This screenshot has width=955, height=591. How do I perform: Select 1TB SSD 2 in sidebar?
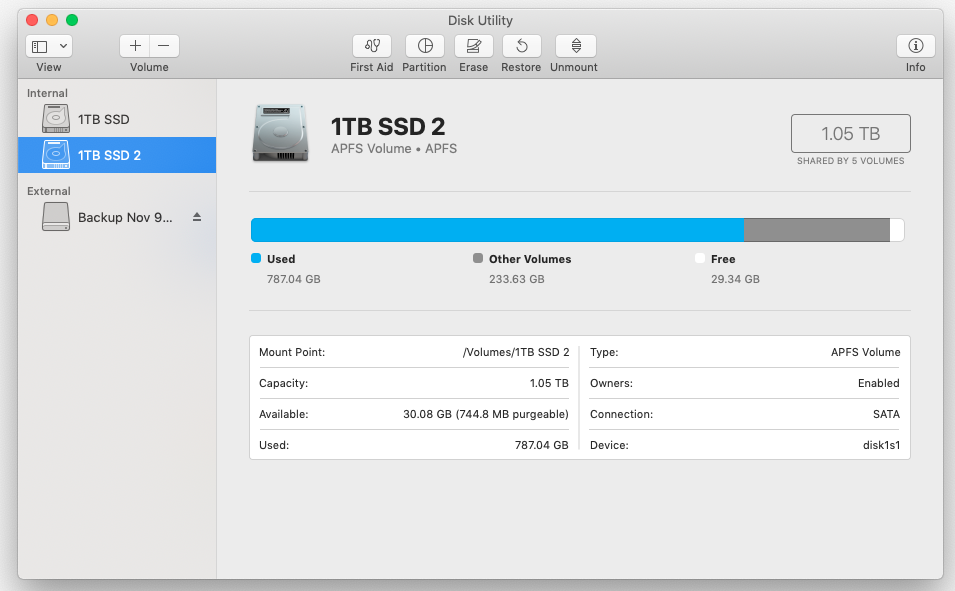(117, 155)
